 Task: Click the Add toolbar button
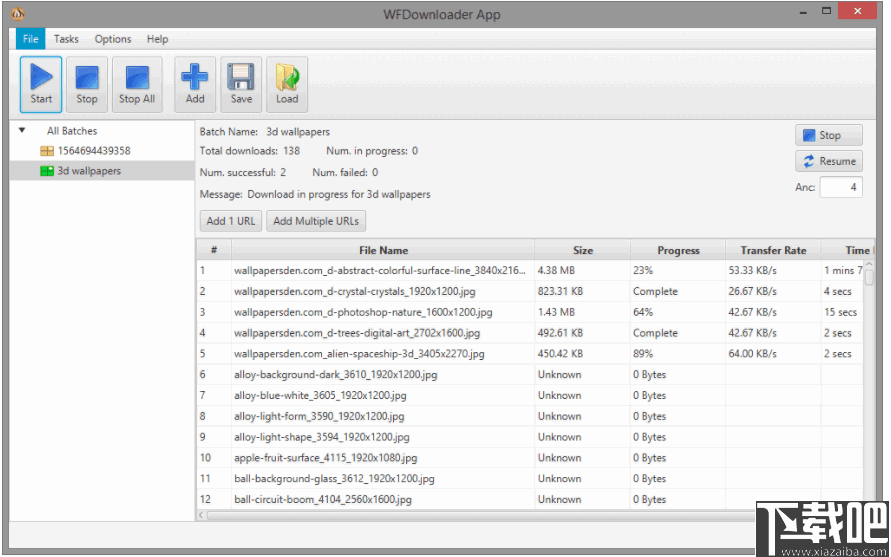click(195, 84)
